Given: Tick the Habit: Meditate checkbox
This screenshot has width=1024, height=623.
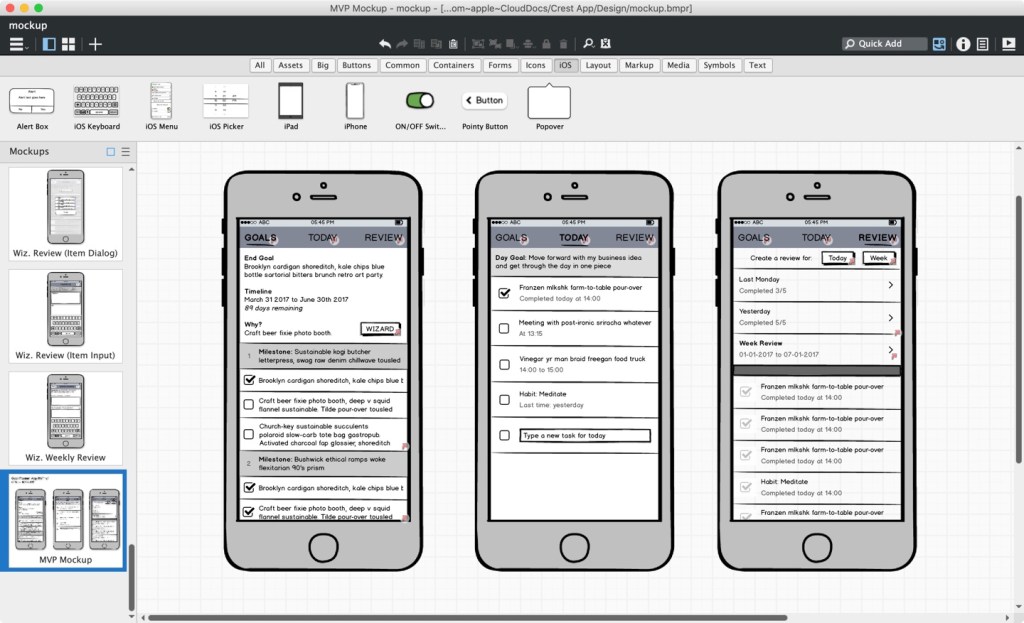Looking at the screenshot, I should click(x=505, y=400).
